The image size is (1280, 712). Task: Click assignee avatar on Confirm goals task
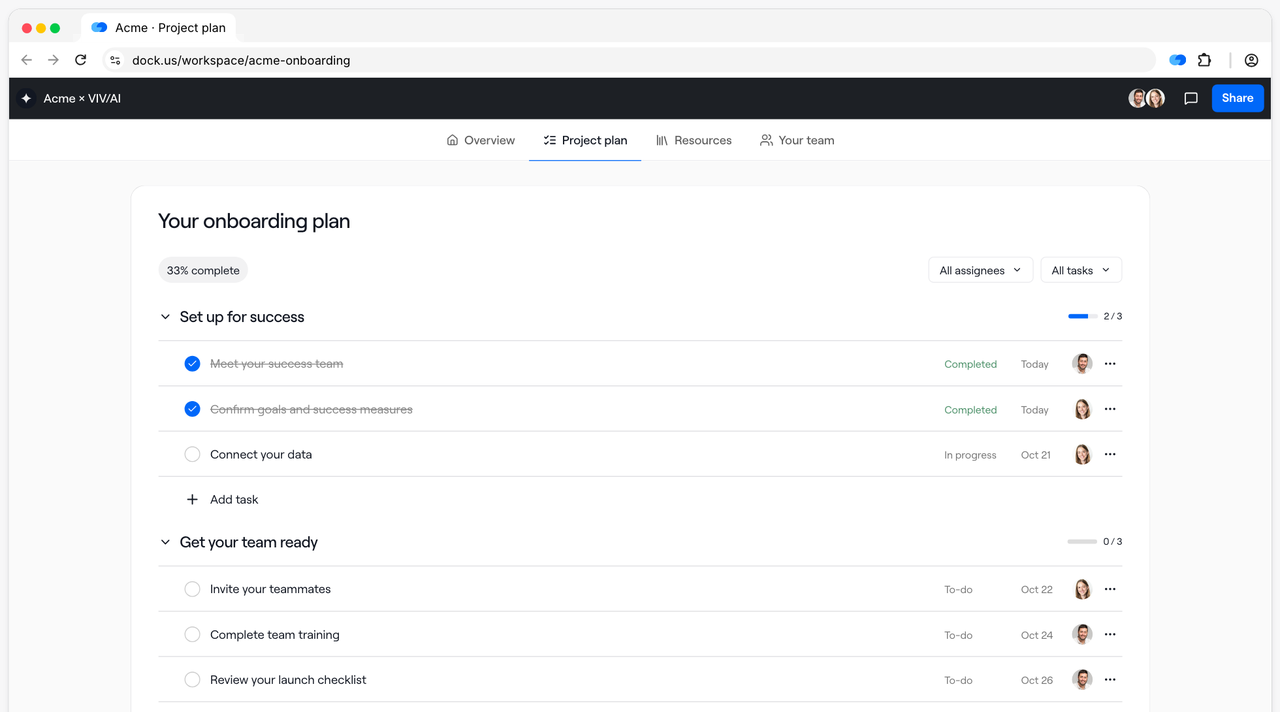(1082, 409)
